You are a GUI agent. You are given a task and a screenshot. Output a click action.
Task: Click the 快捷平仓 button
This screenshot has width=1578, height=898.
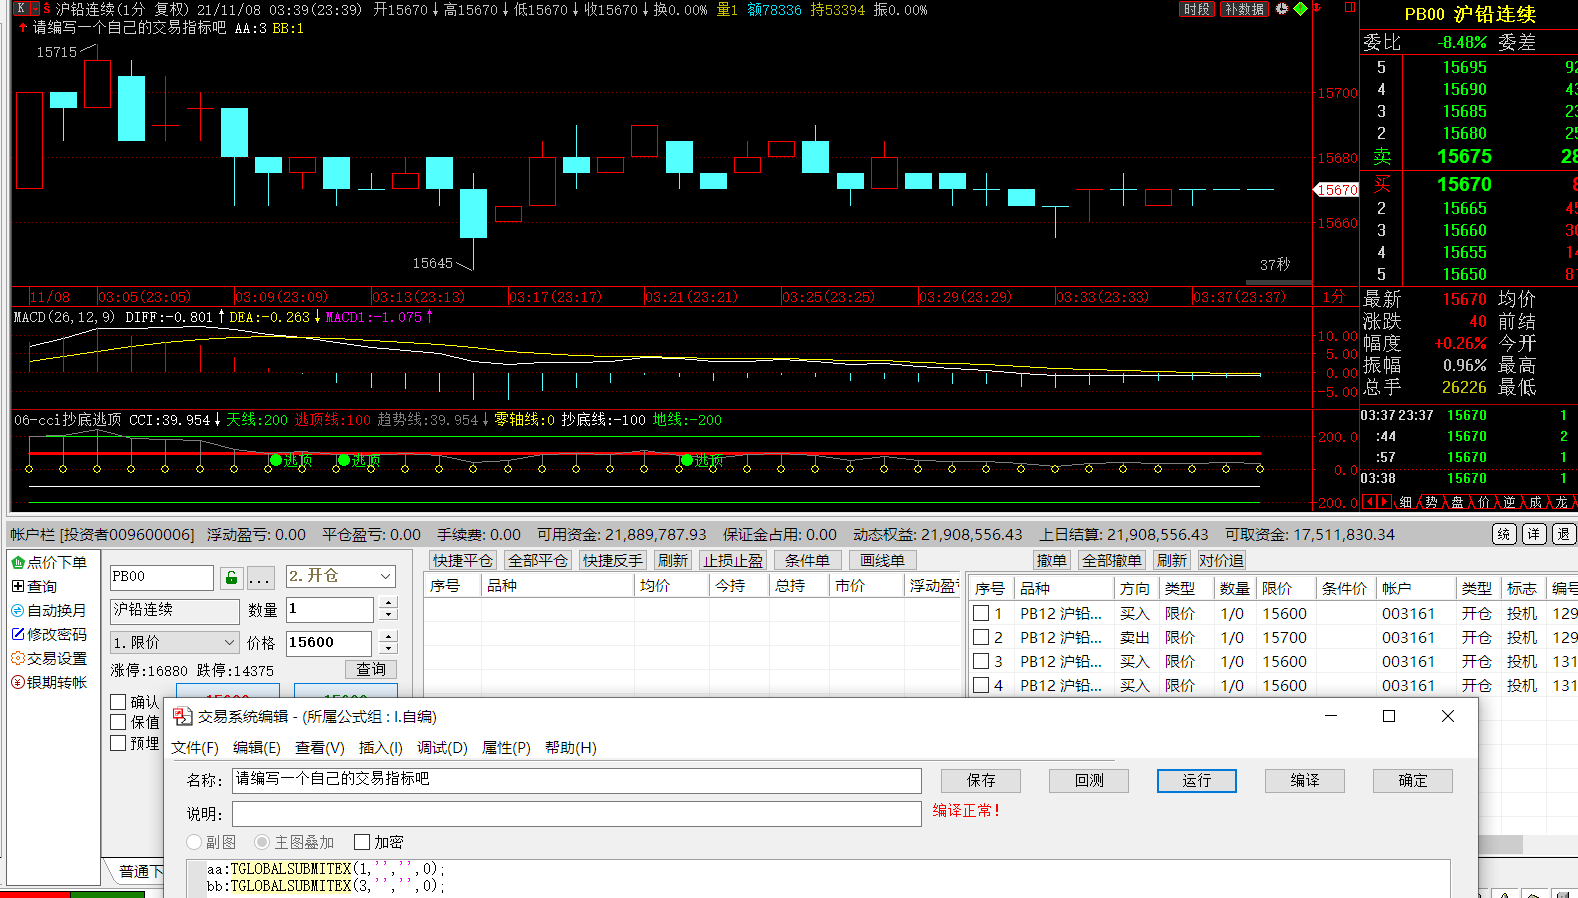[x=462, y=561]
